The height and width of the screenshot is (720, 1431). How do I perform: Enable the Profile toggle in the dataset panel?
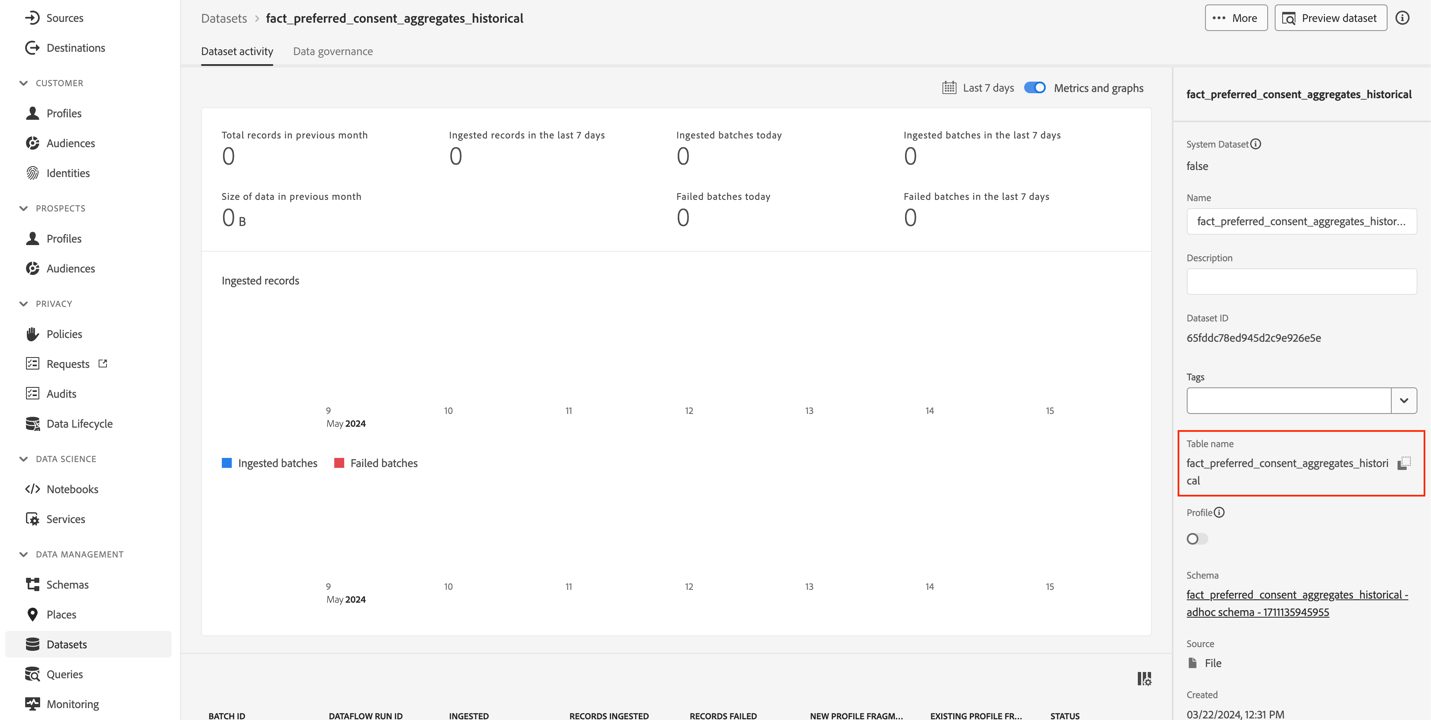(x=1196, y=538)
